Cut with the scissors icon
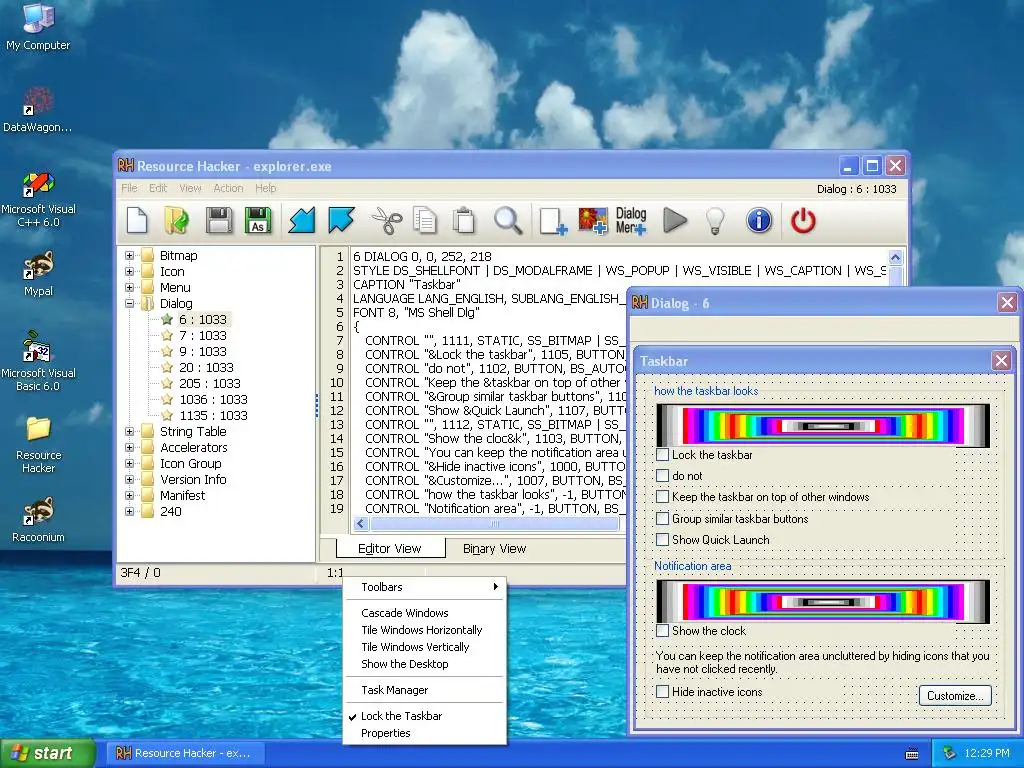This screenshot has width=1024, height=768. (387, 220)
